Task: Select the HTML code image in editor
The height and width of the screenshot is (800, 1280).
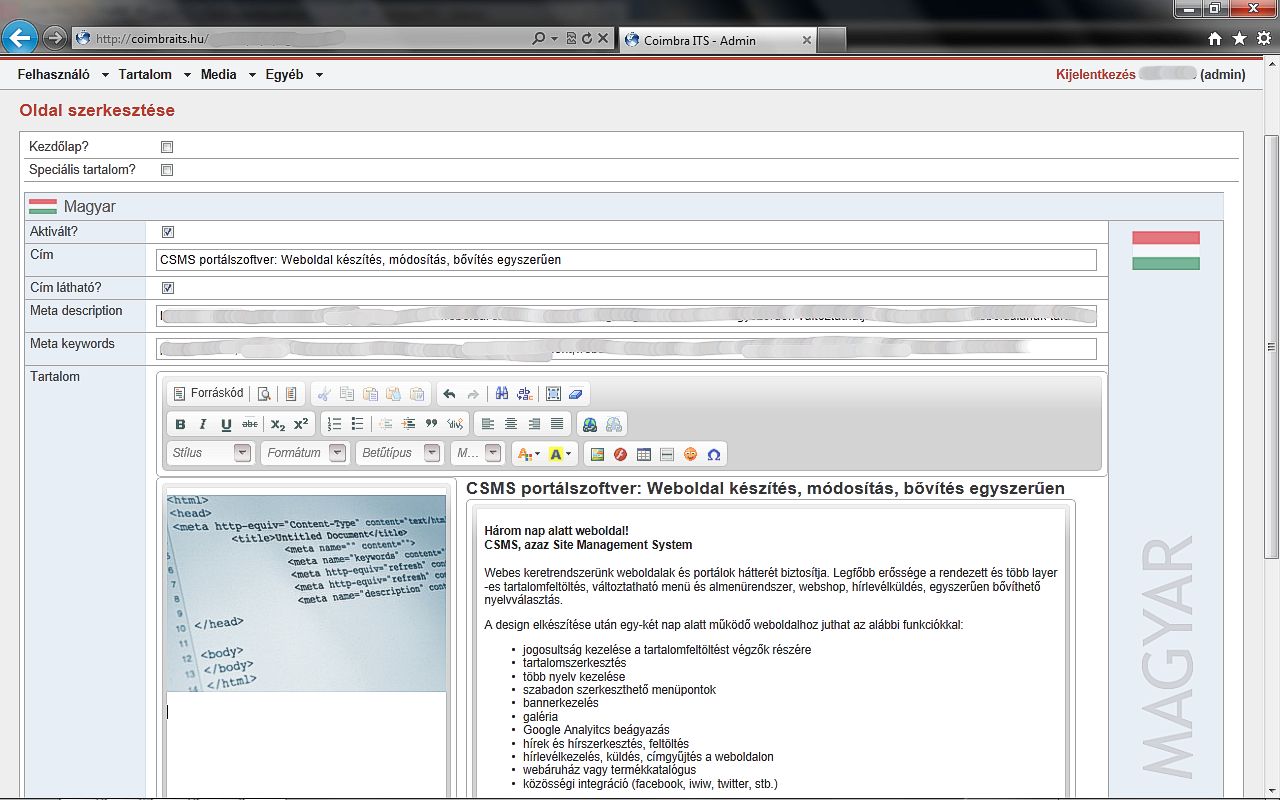Action: [x=306, y=593]
